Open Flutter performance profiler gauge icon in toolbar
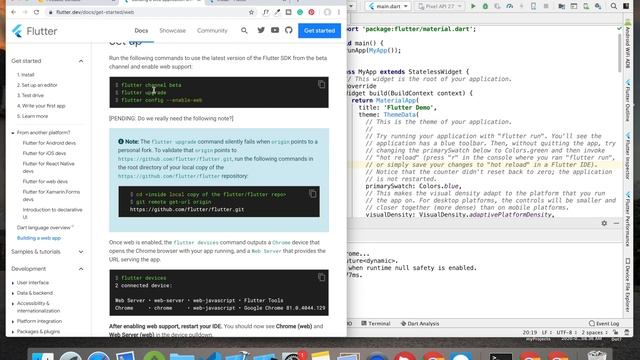This screenshot has height=360, width=640. (509, 6)
